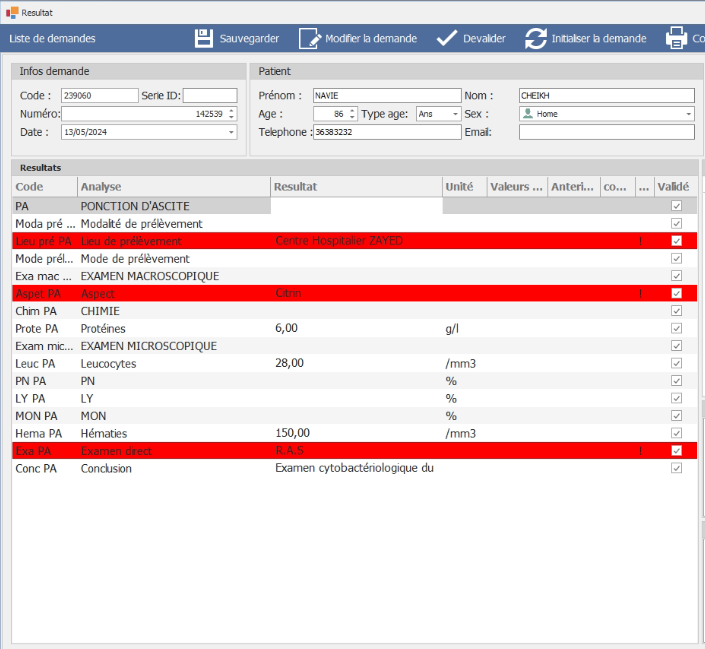This screenshot has height=649, width=705.
Task: Open the Sex dropdown arrow
Action: tap(688, 114)
